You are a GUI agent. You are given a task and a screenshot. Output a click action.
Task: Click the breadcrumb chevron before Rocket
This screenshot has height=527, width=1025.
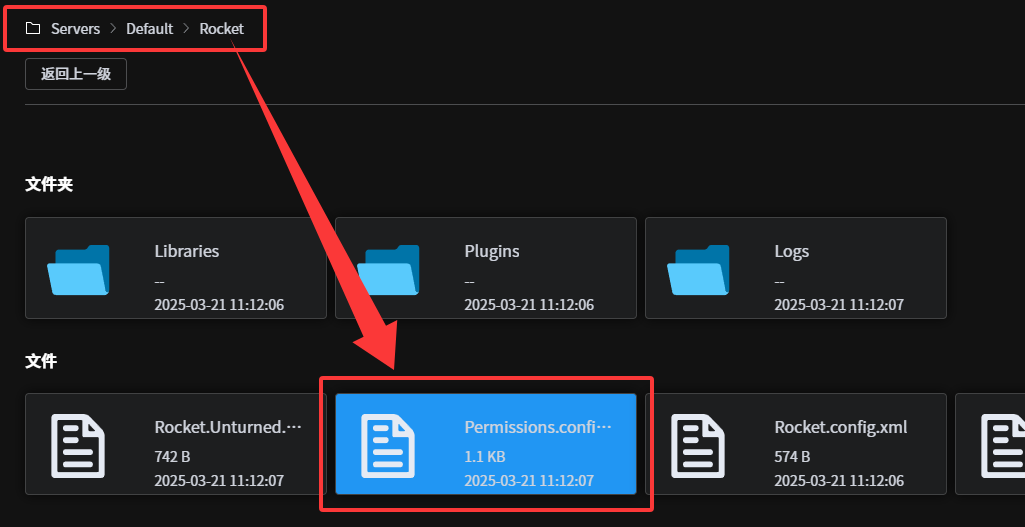(x=186, y=29)
